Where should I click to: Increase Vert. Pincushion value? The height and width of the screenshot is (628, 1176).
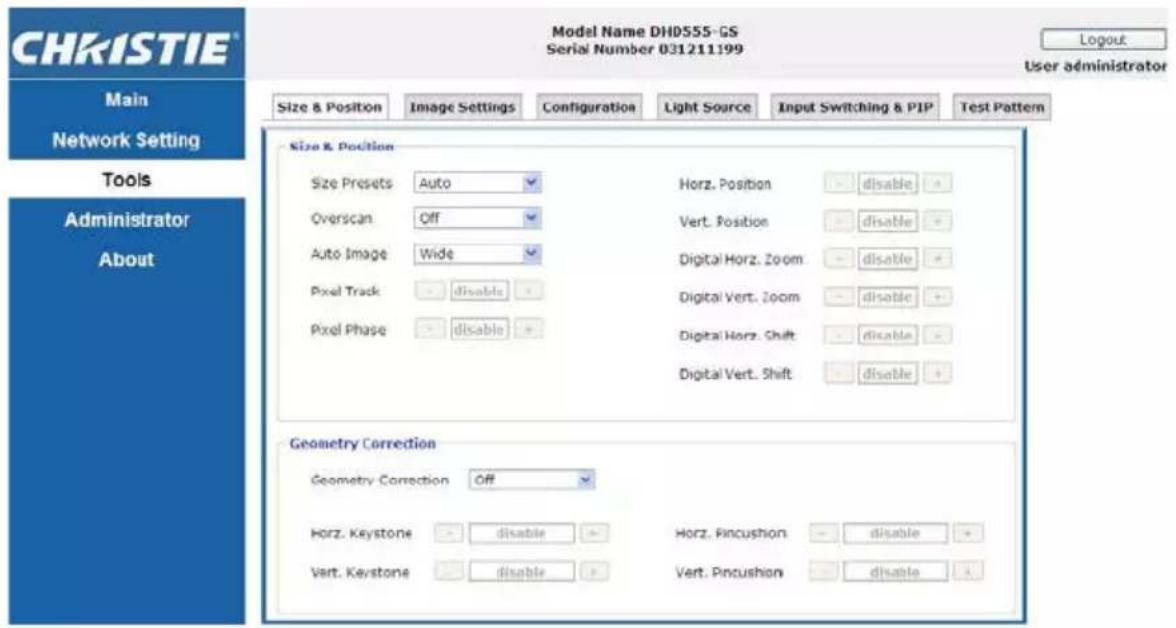pyautogui.click(x=968, y=572)
